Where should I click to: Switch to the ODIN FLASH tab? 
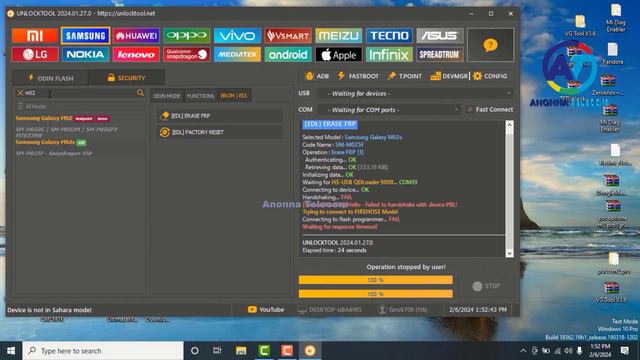[x=50, y=78]
